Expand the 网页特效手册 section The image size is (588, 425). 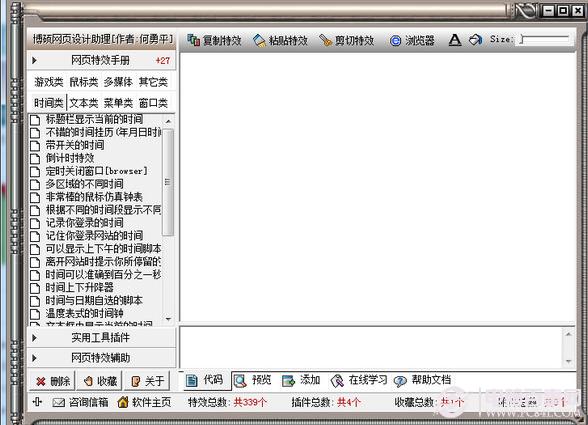[x=101, y=60]
